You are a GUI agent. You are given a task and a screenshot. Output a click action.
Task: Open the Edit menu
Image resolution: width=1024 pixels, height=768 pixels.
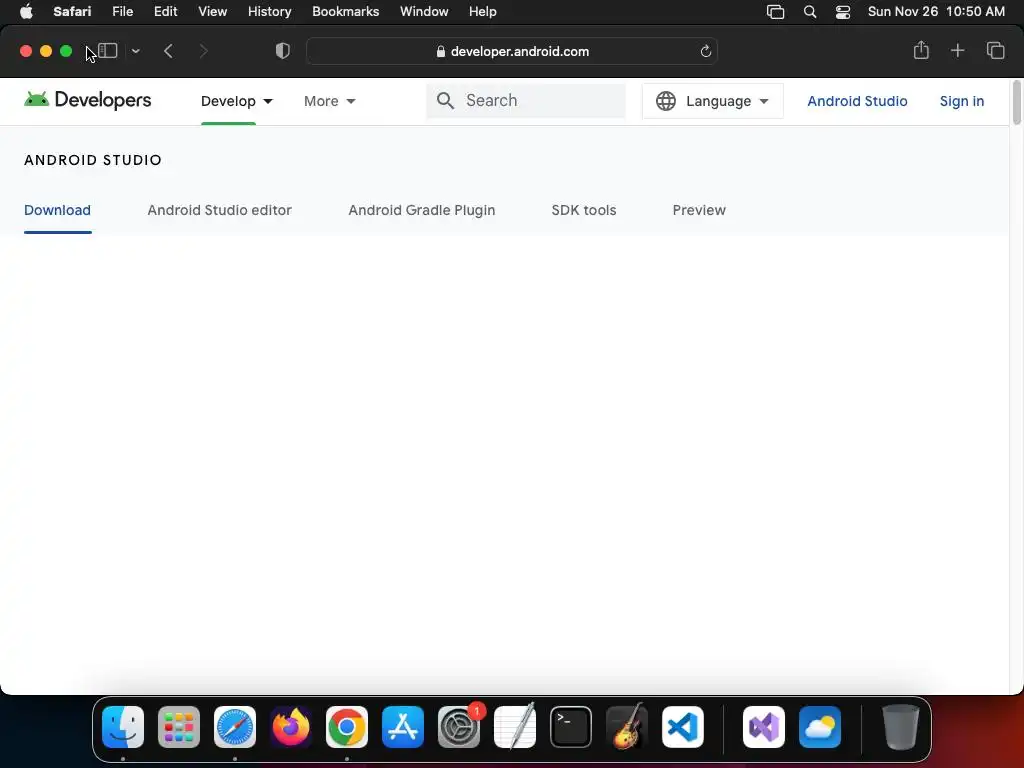pos(165,12)
